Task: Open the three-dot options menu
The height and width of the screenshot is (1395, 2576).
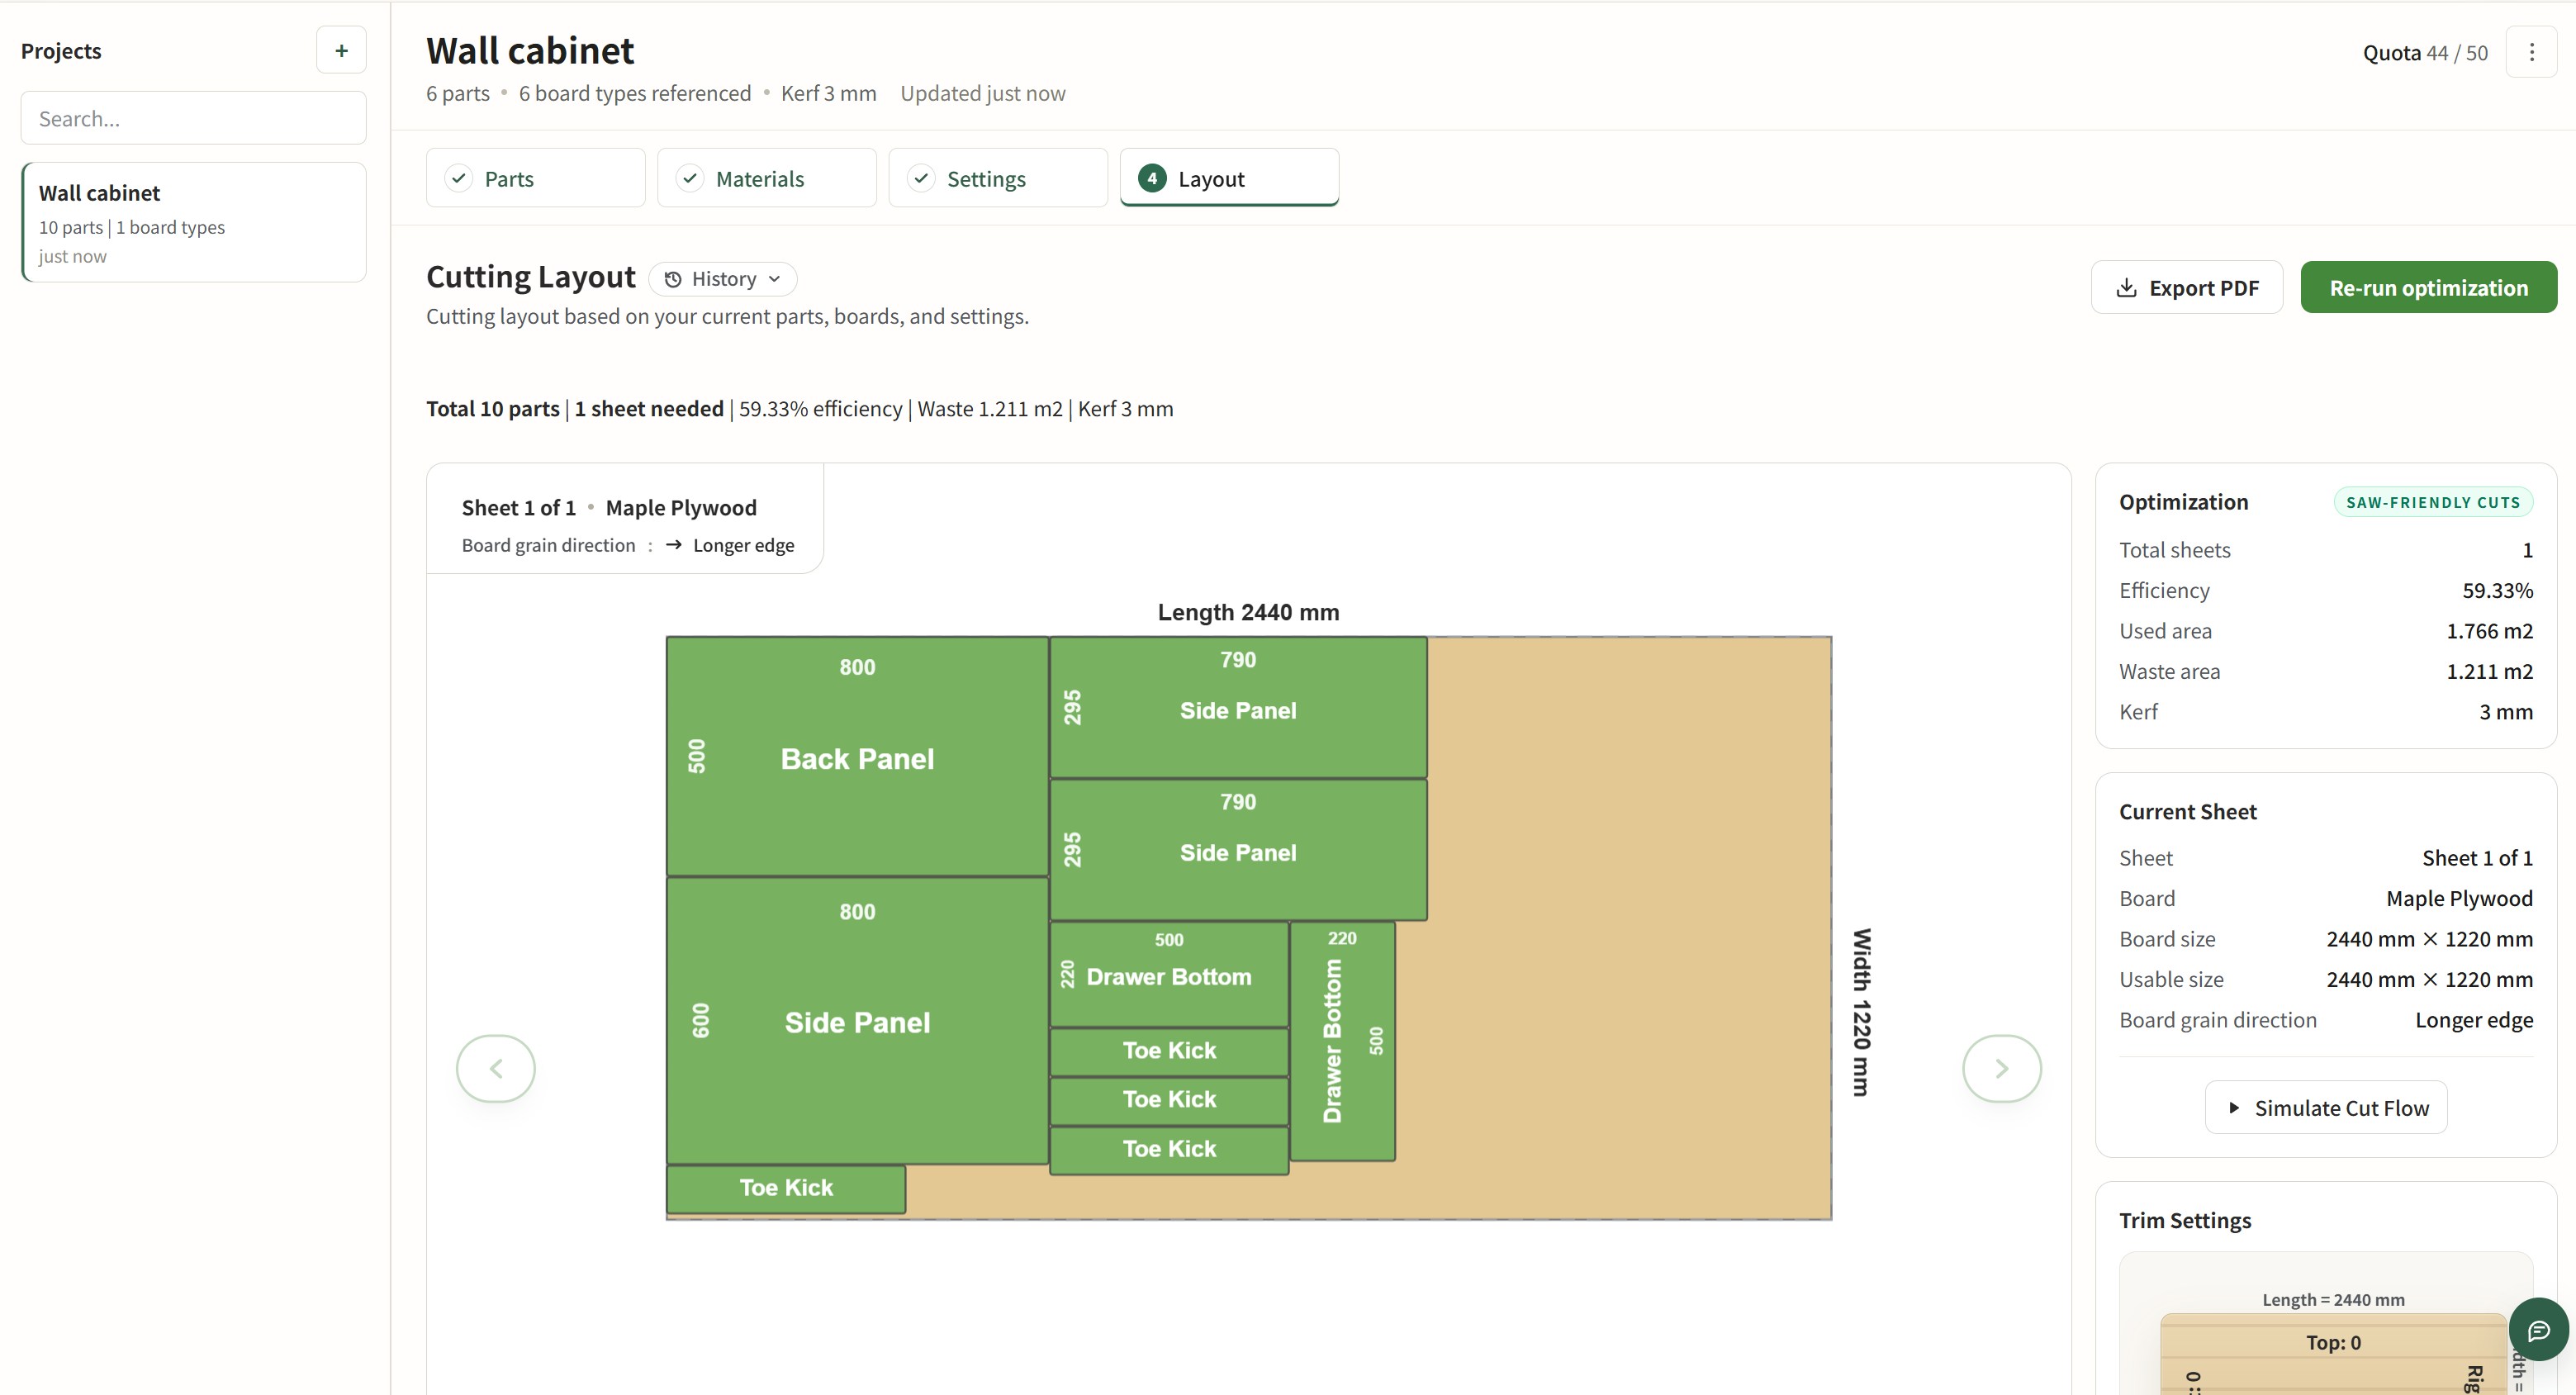Action: pos(2531,52)
